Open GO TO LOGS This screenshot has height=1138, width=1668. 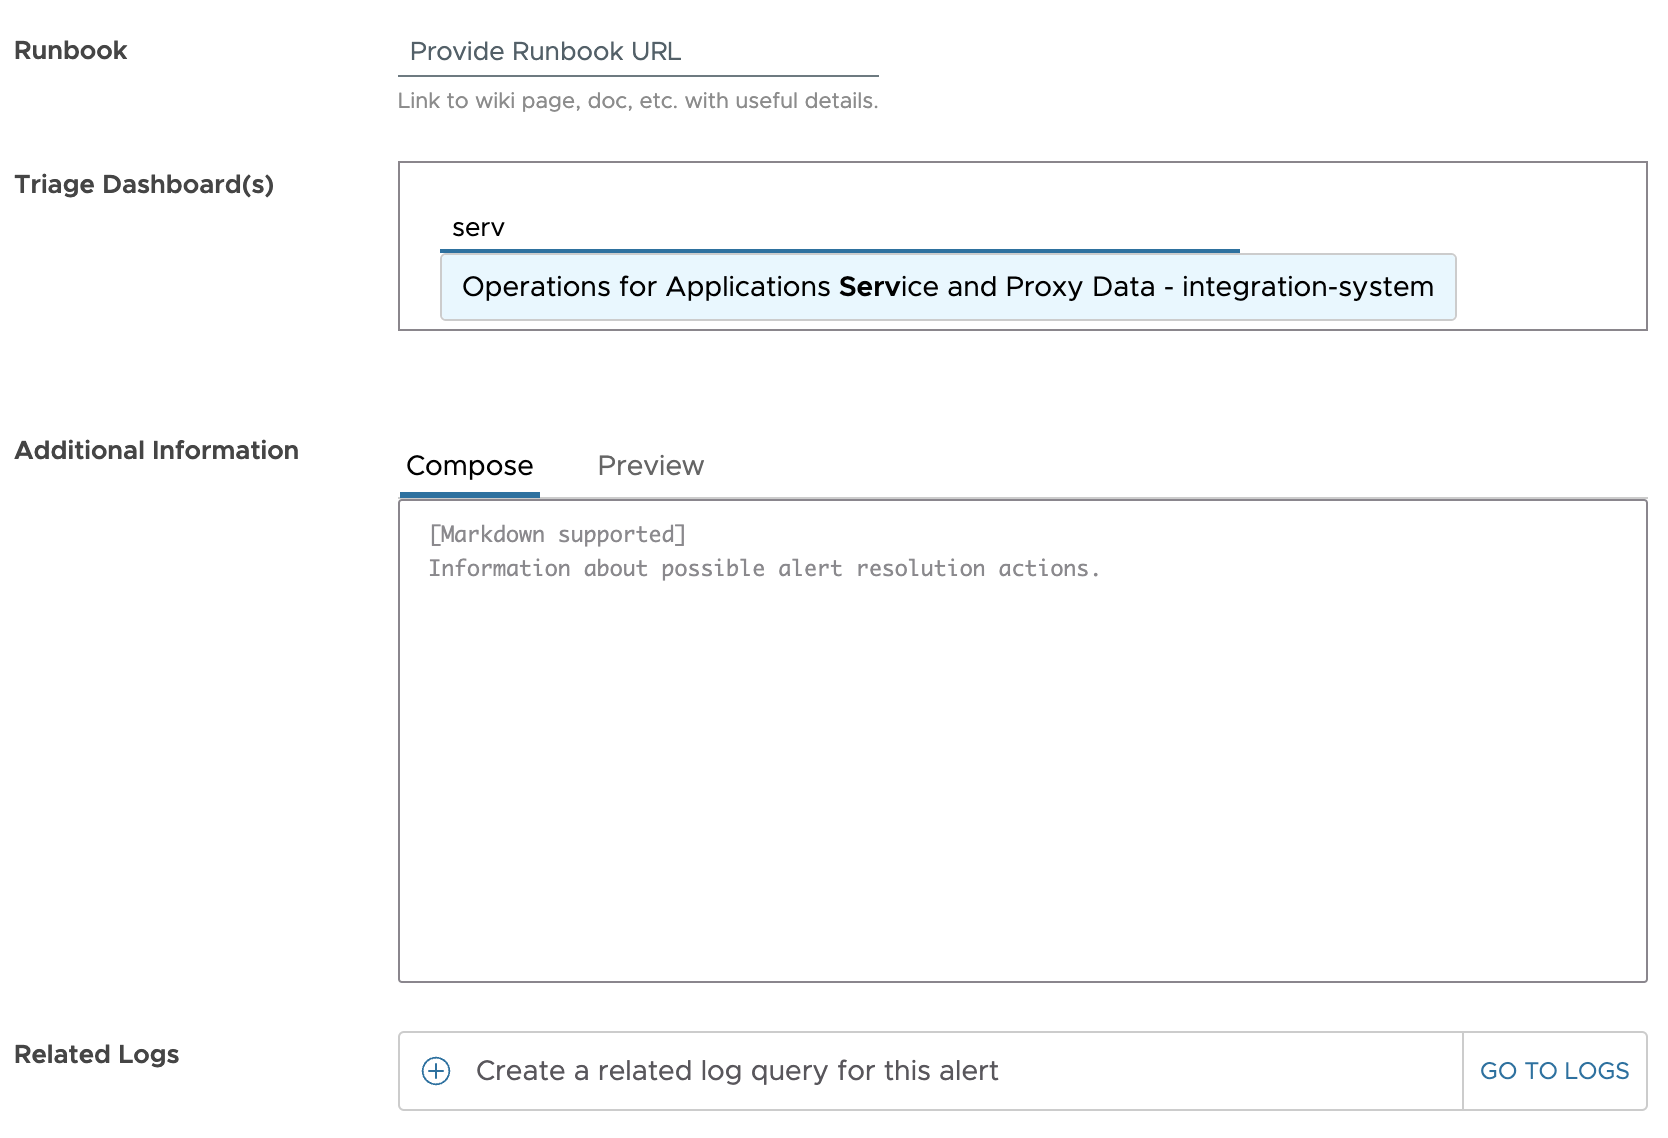click(1554, 1071)
